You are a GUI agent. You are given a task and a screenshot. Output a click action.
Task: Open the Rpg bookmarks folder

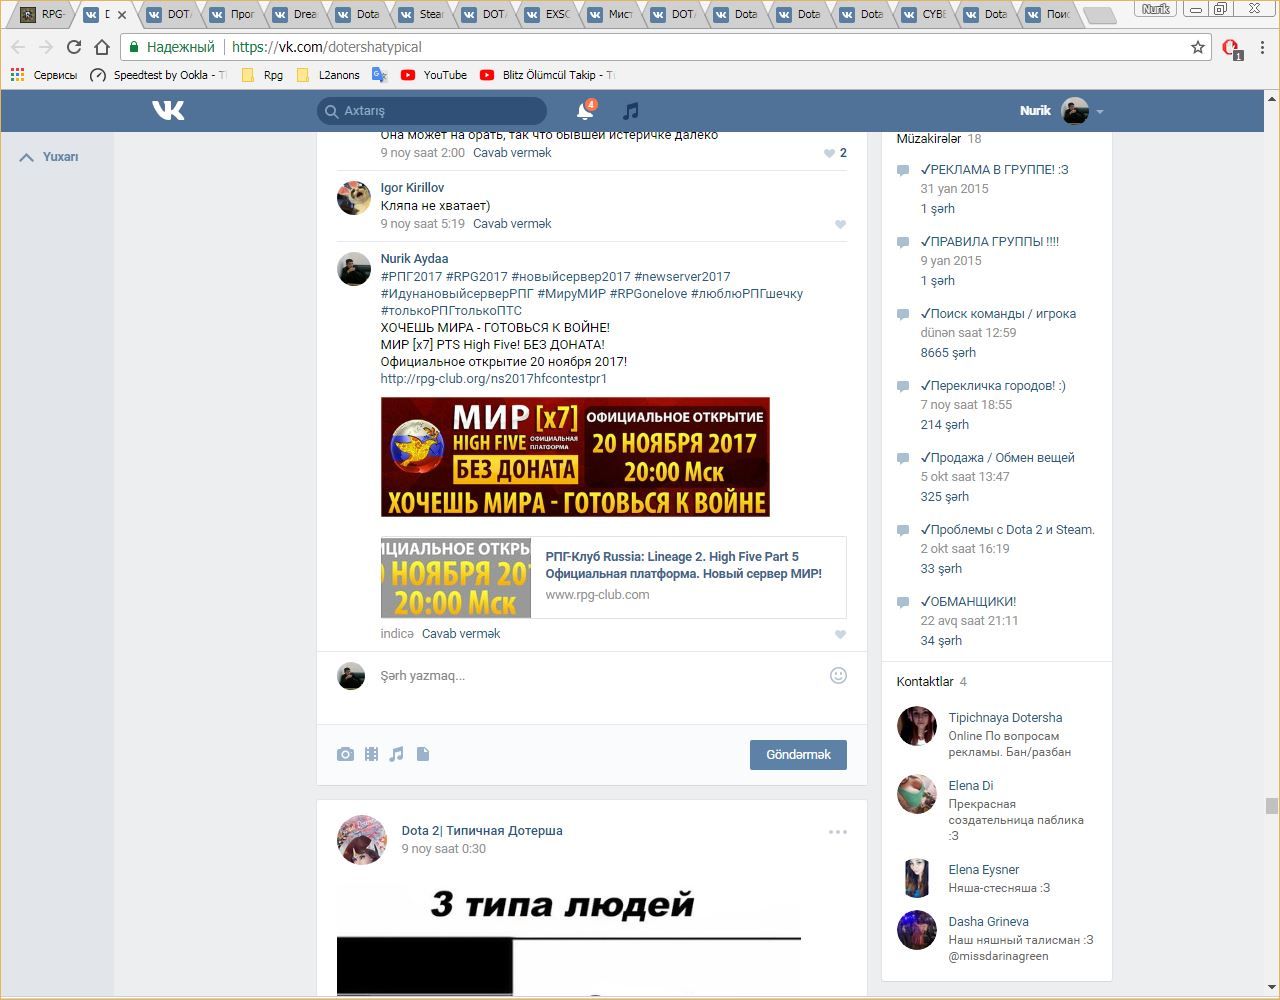click(x=263, y=75)
